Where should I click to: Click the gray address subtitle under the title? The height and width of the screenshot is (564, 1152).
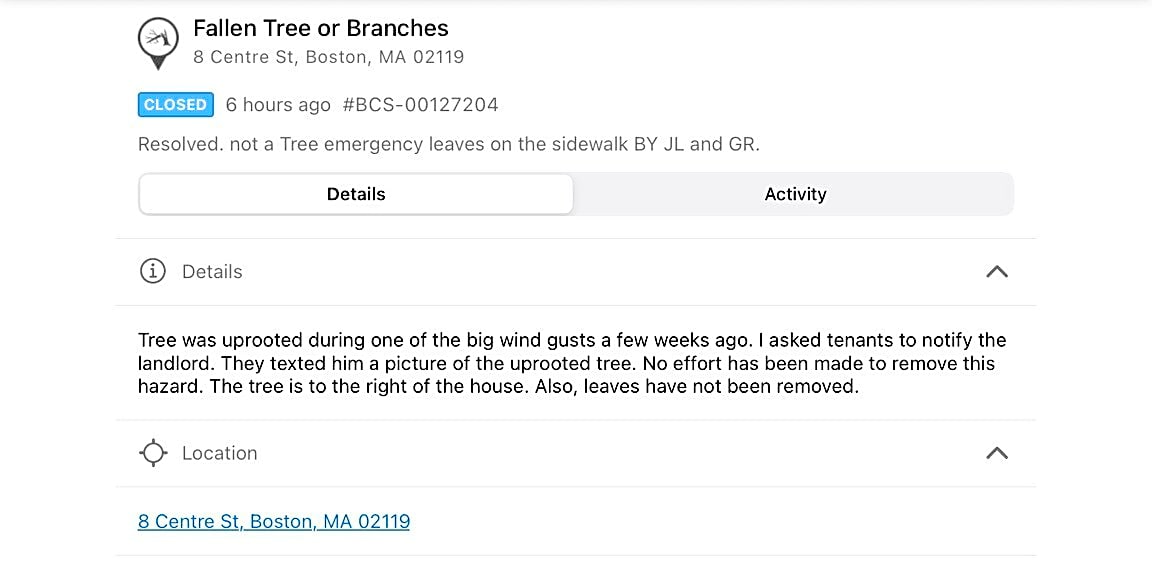point(328,57)
